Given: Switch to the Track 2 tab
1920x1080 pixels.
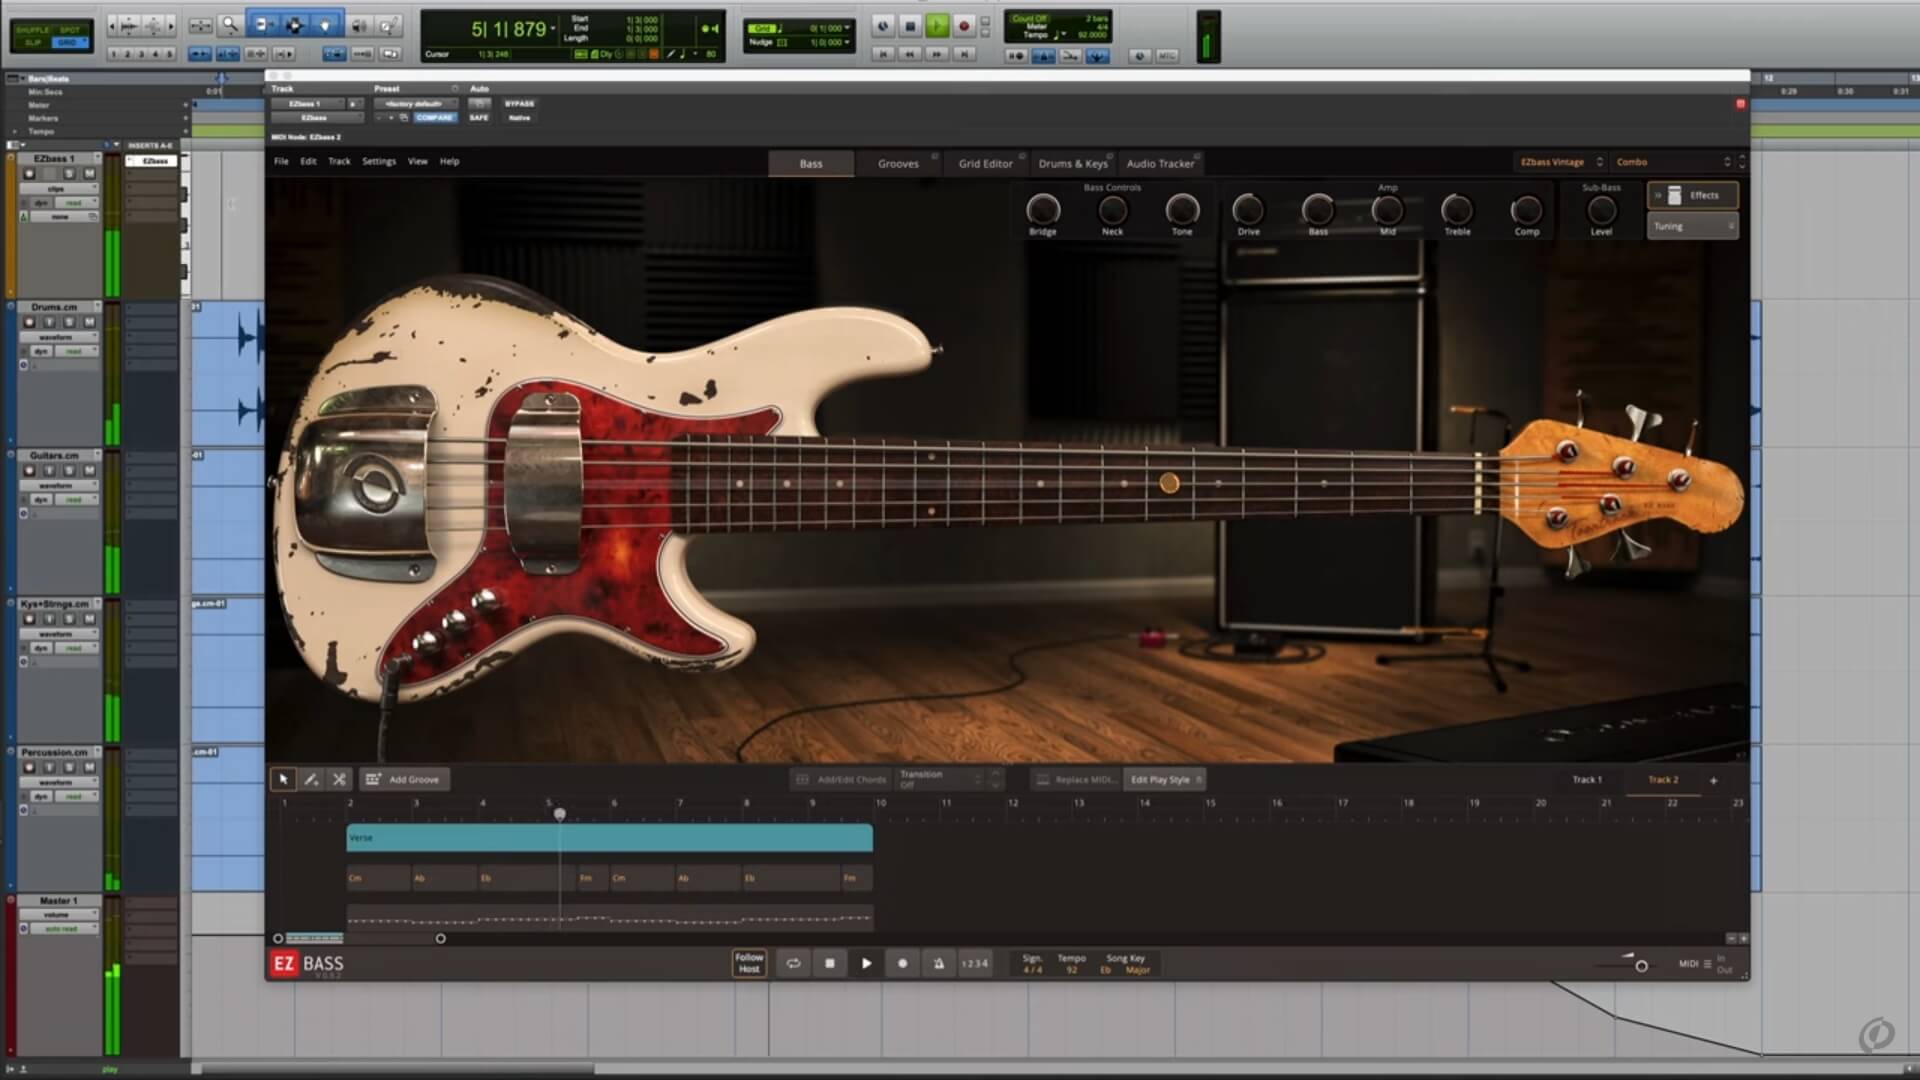Looking at the screenshot, I should point(1664,780).
